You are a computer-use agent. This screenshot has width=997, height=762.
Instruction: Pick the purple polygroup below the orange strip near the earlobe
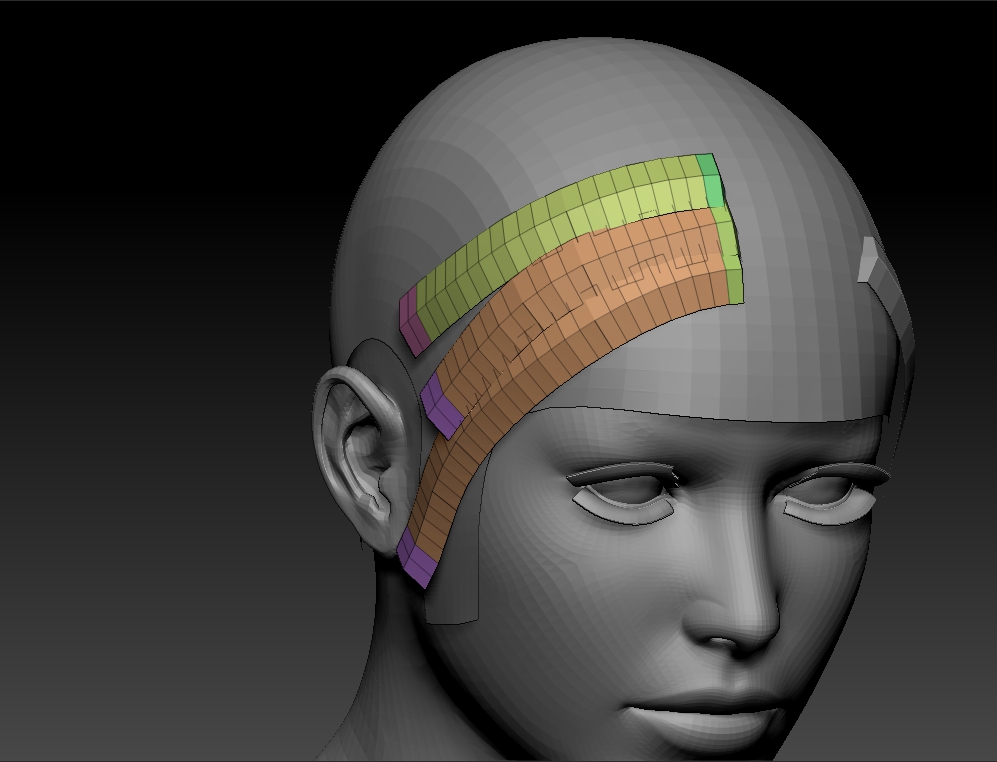point(416,560)
